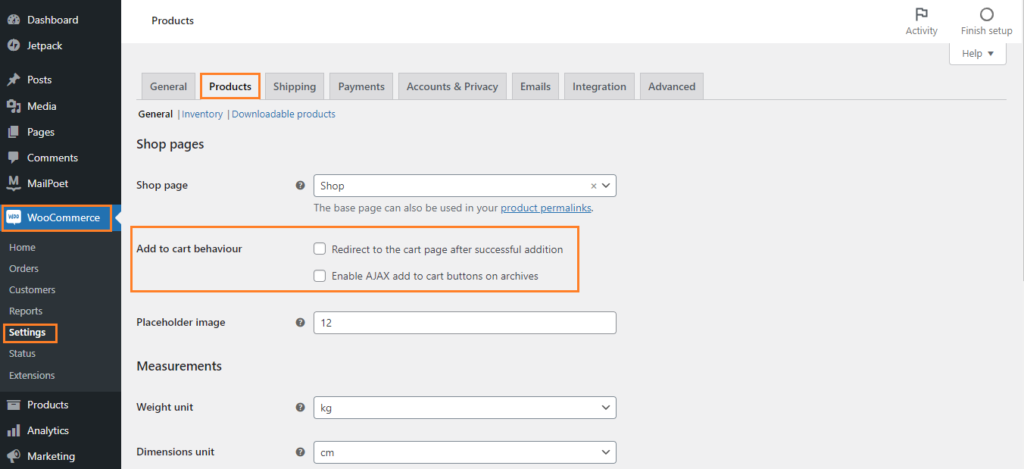Follow the product permalinks link
The image size is (1024, 469).
point(546,208)
